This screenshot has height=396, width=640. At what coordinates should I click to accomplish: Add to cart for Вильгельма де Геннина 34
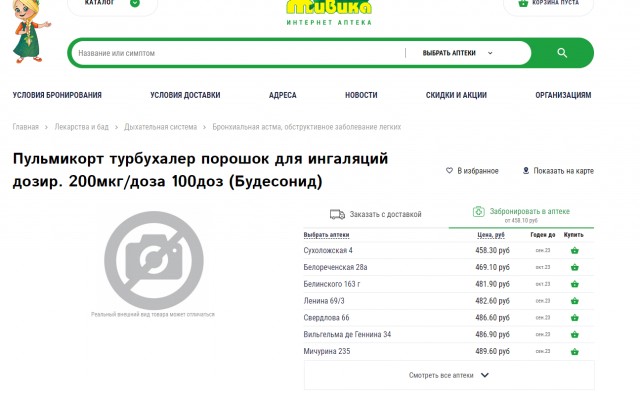(575, 334)
